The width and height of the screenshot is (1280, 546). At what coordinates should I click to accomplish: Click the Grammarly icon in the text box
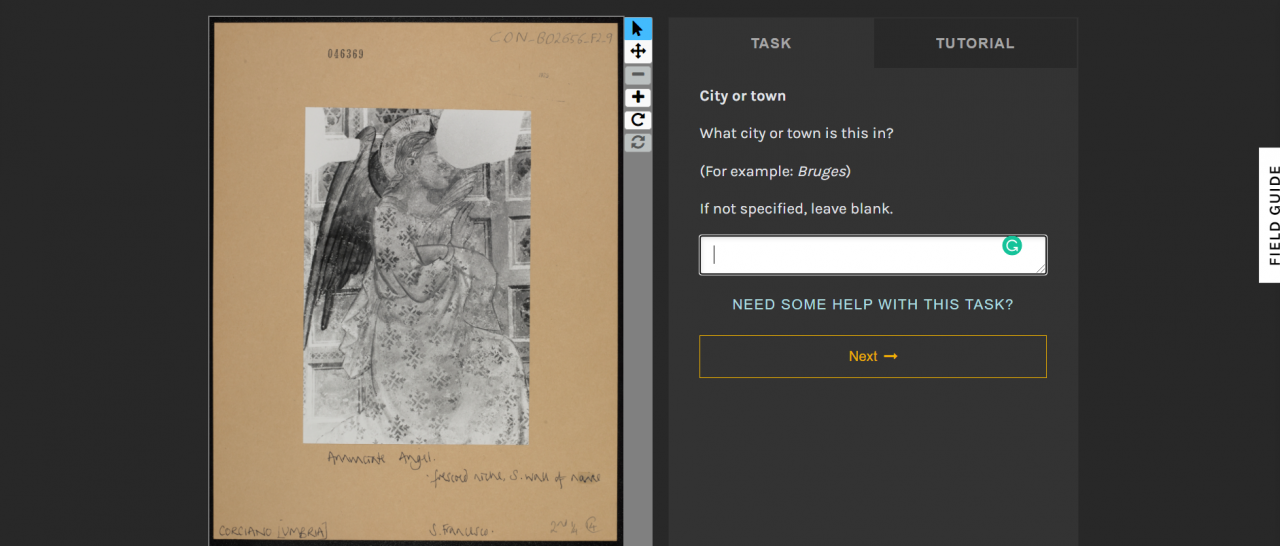(1012, 245)
